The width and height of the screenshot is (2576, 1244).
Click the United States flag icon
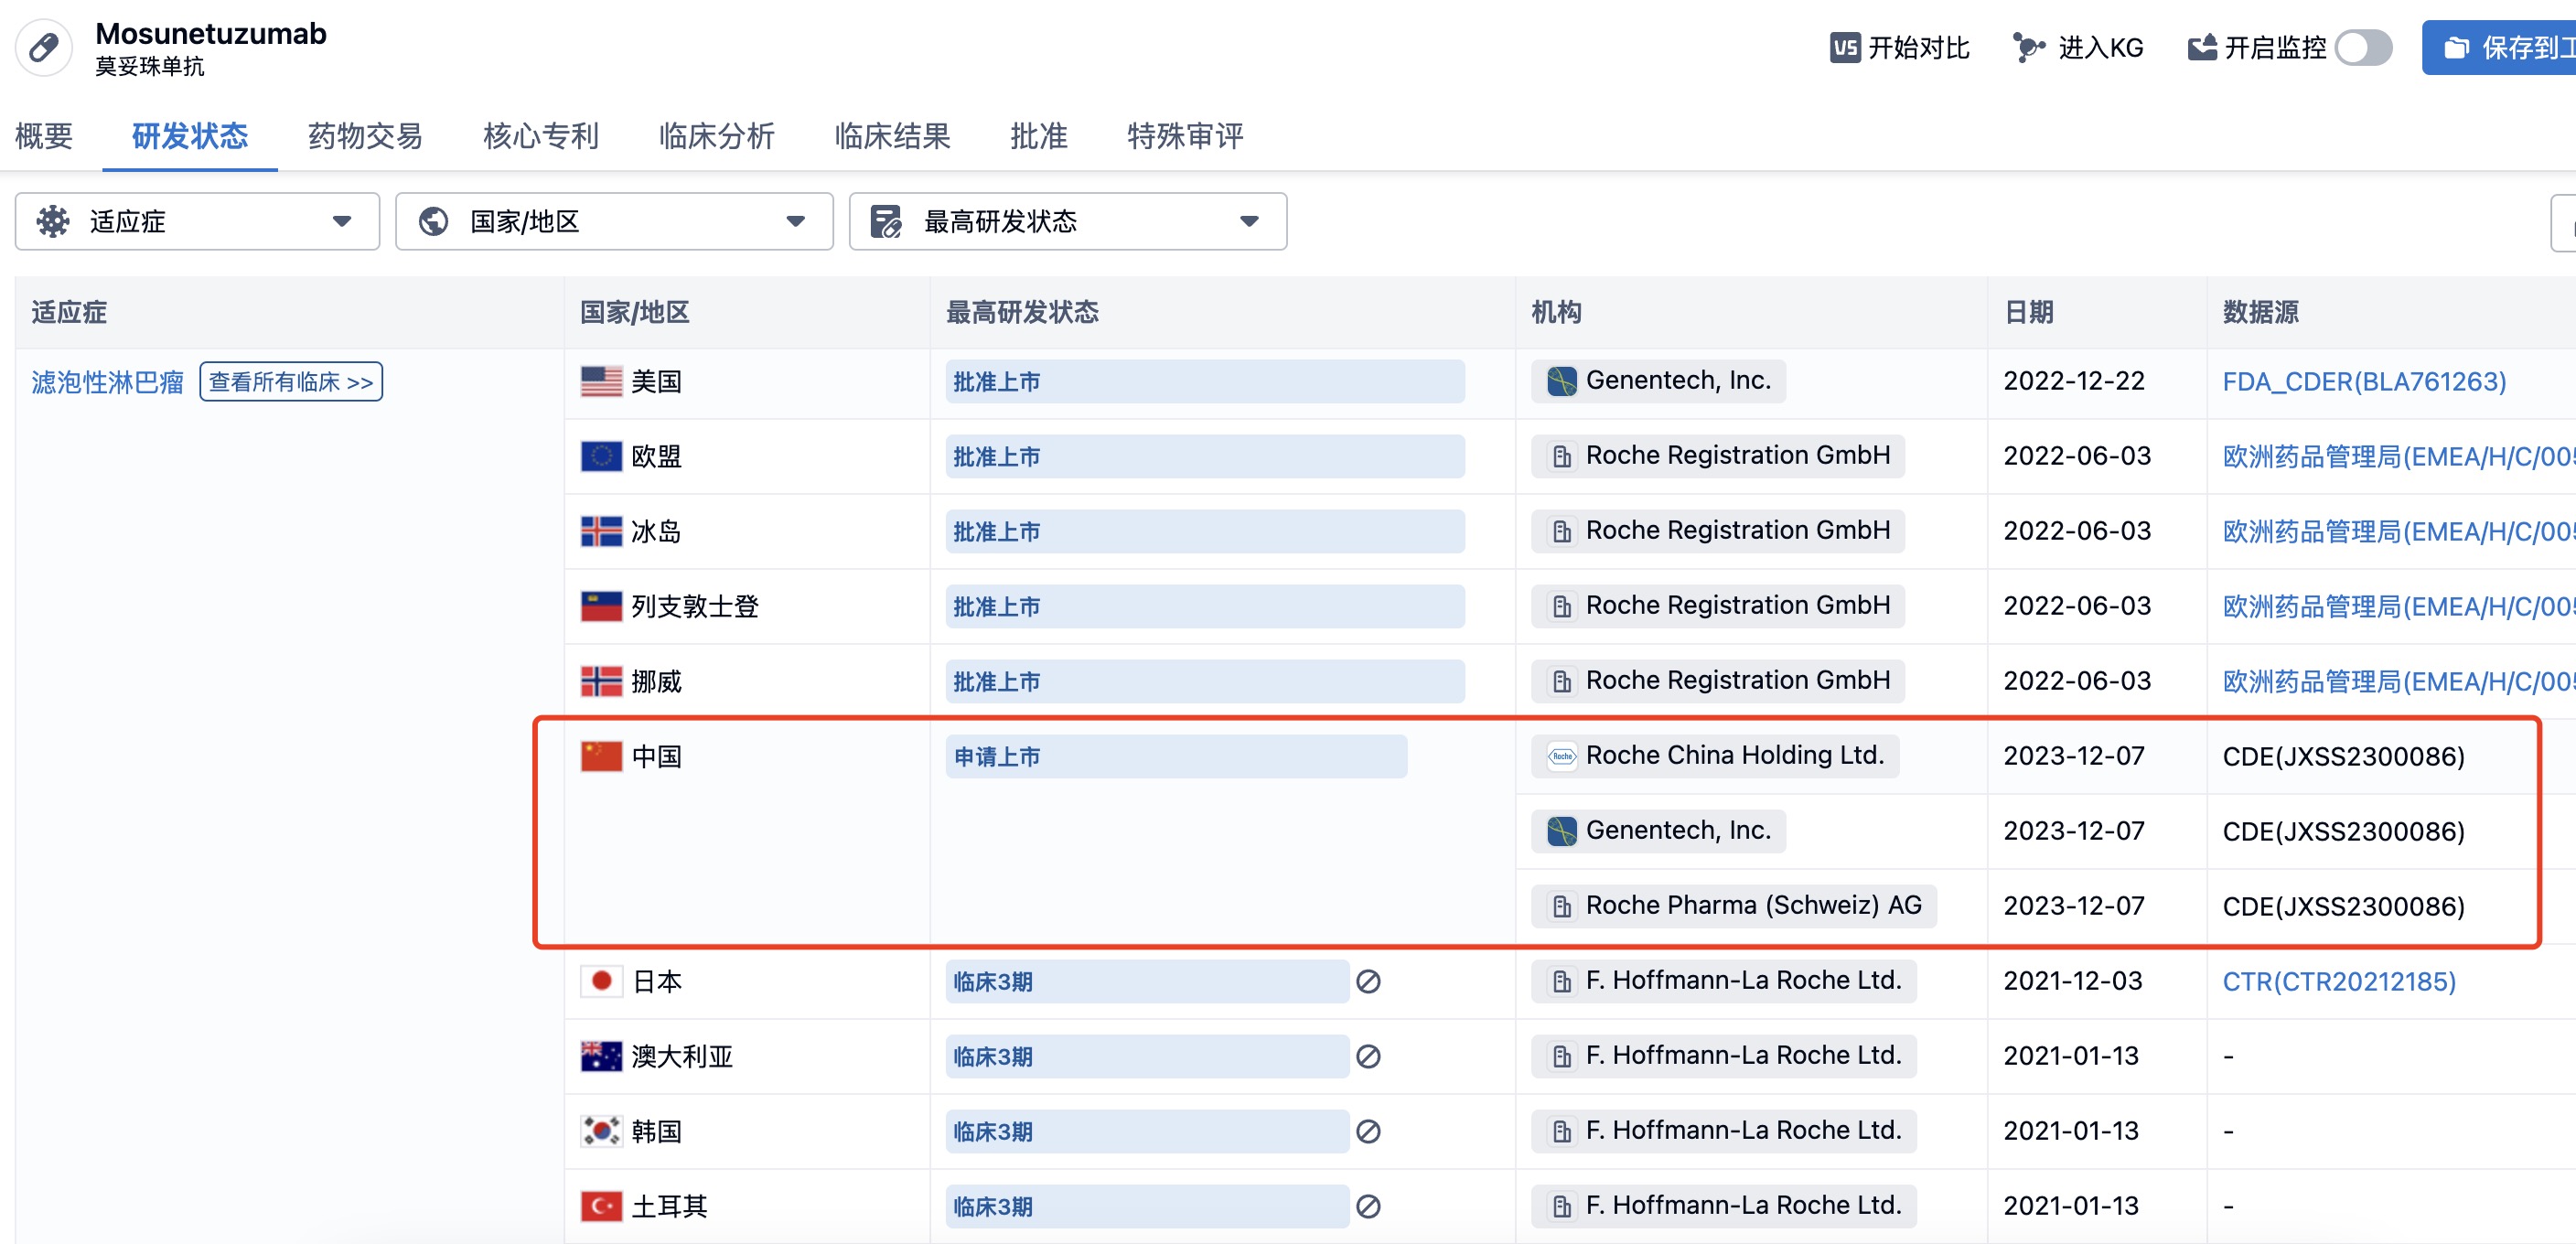[x=601, y=381]
